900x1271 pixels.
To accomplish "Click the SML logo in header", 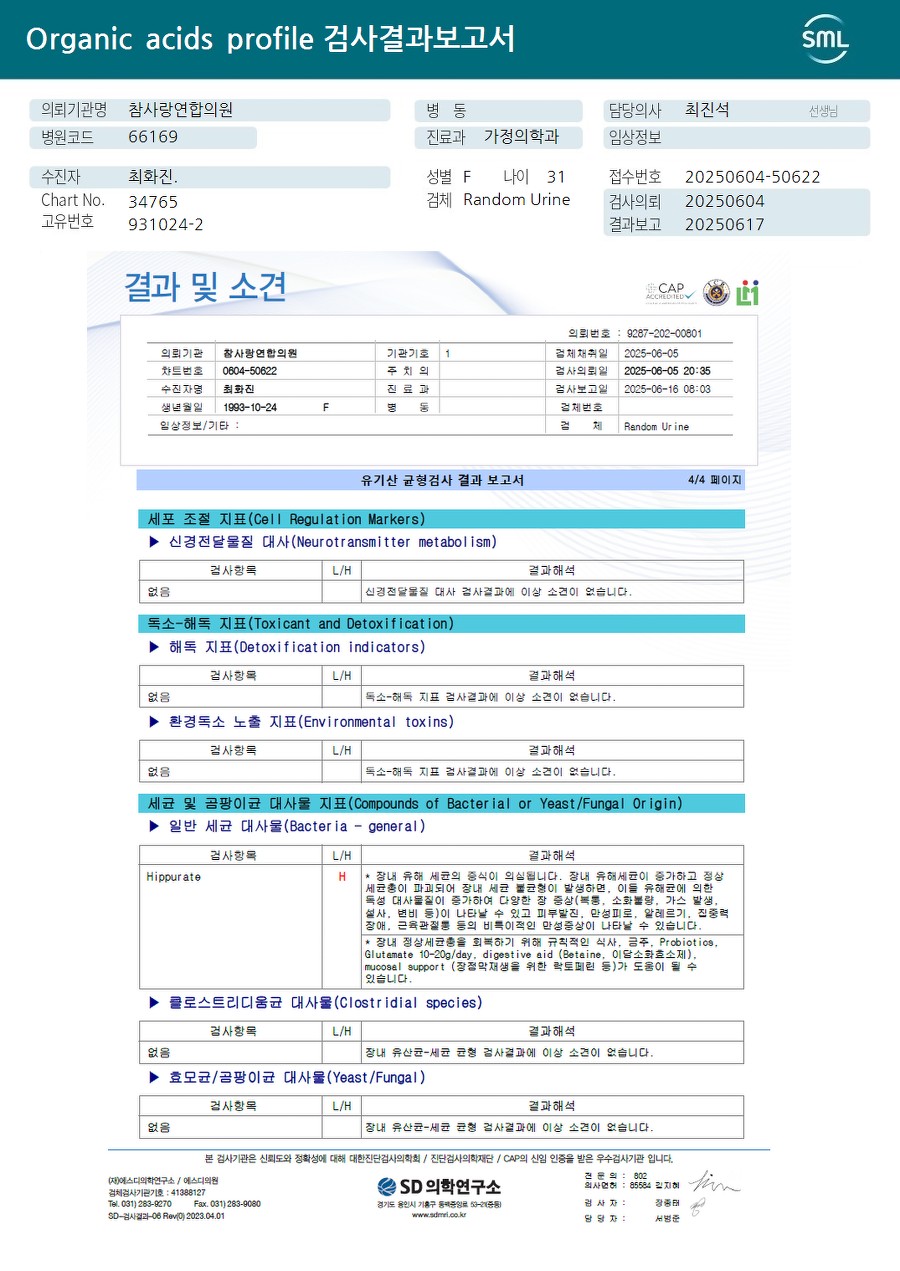I will click(825, 39).
